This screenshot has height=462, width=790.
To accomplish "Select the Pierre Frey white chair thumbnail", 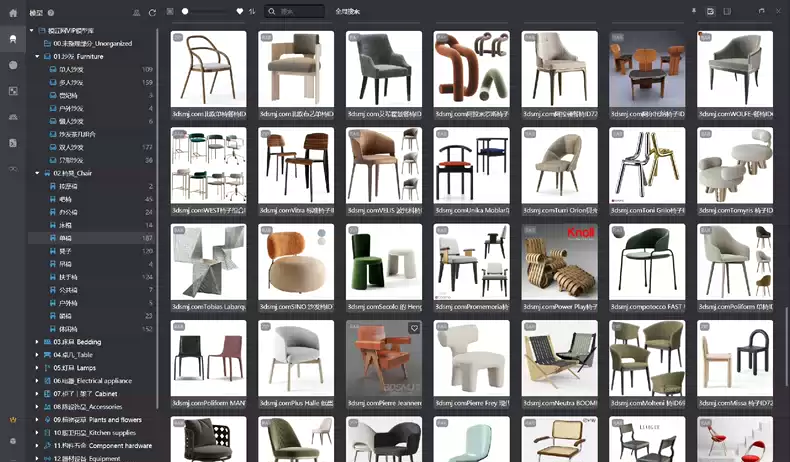I will tap(472, 358).
